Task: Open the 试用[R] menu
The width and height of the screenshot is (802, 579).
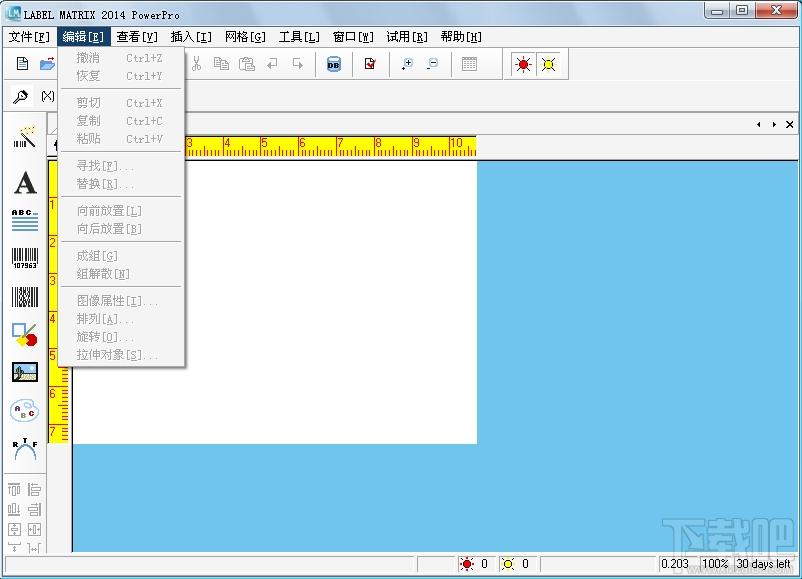Action: (407, 37)
